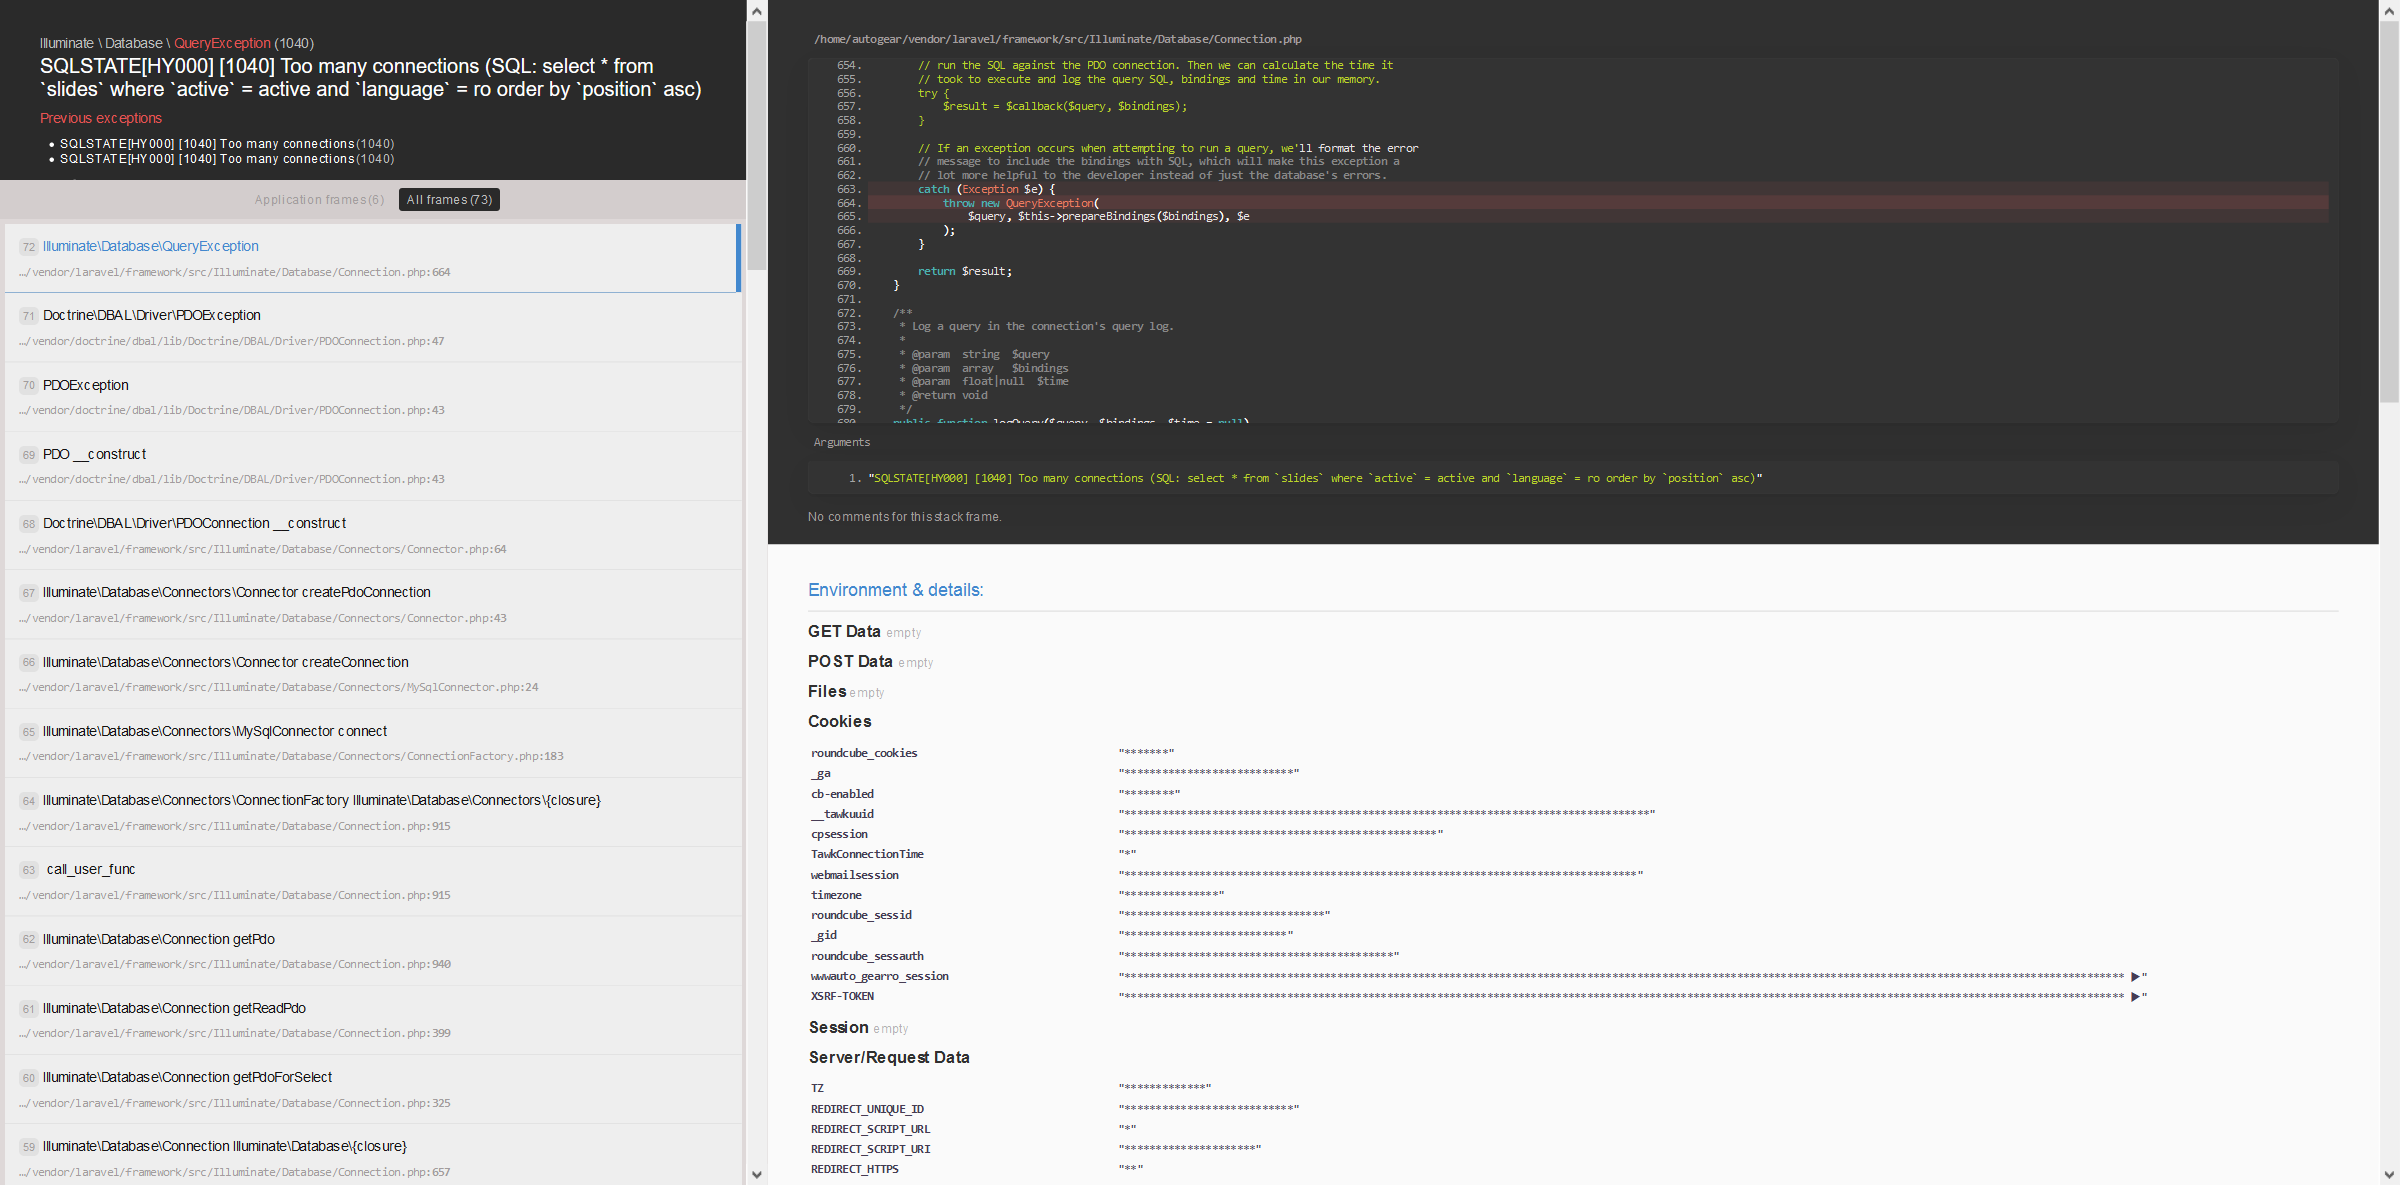Select frame 61 Connection getReadPdo
Screen dimensions: 2400x1185
click(x=371, y=1019)
